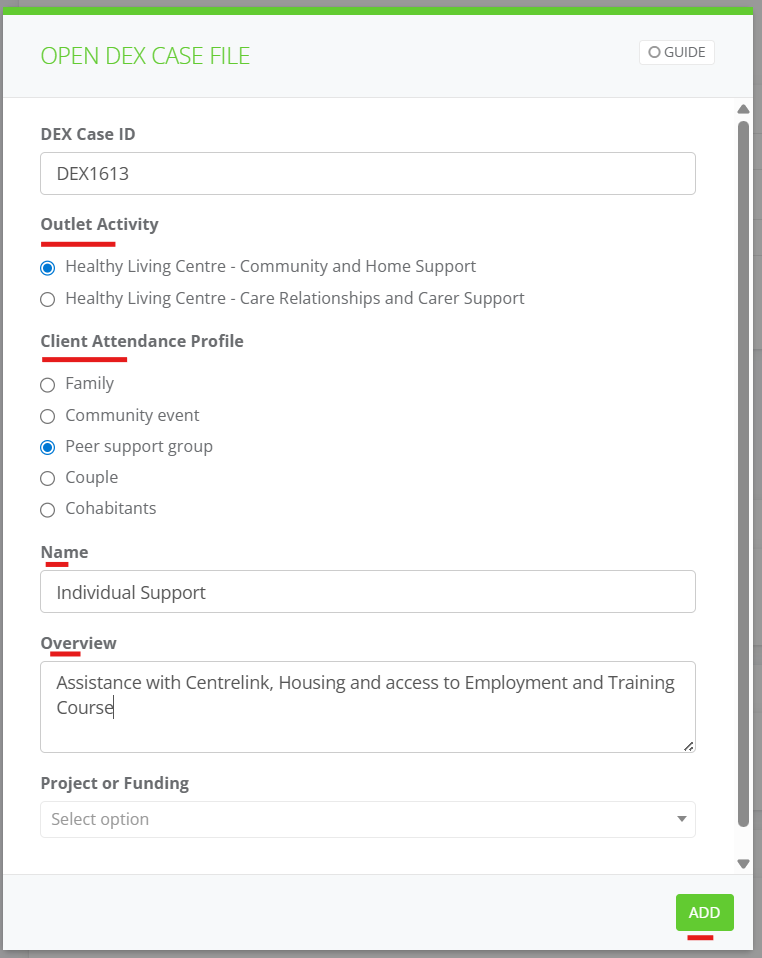Click the scrollbar down arrow
Image resolution: width=762 pixels, height=958 pixels.
743,864
